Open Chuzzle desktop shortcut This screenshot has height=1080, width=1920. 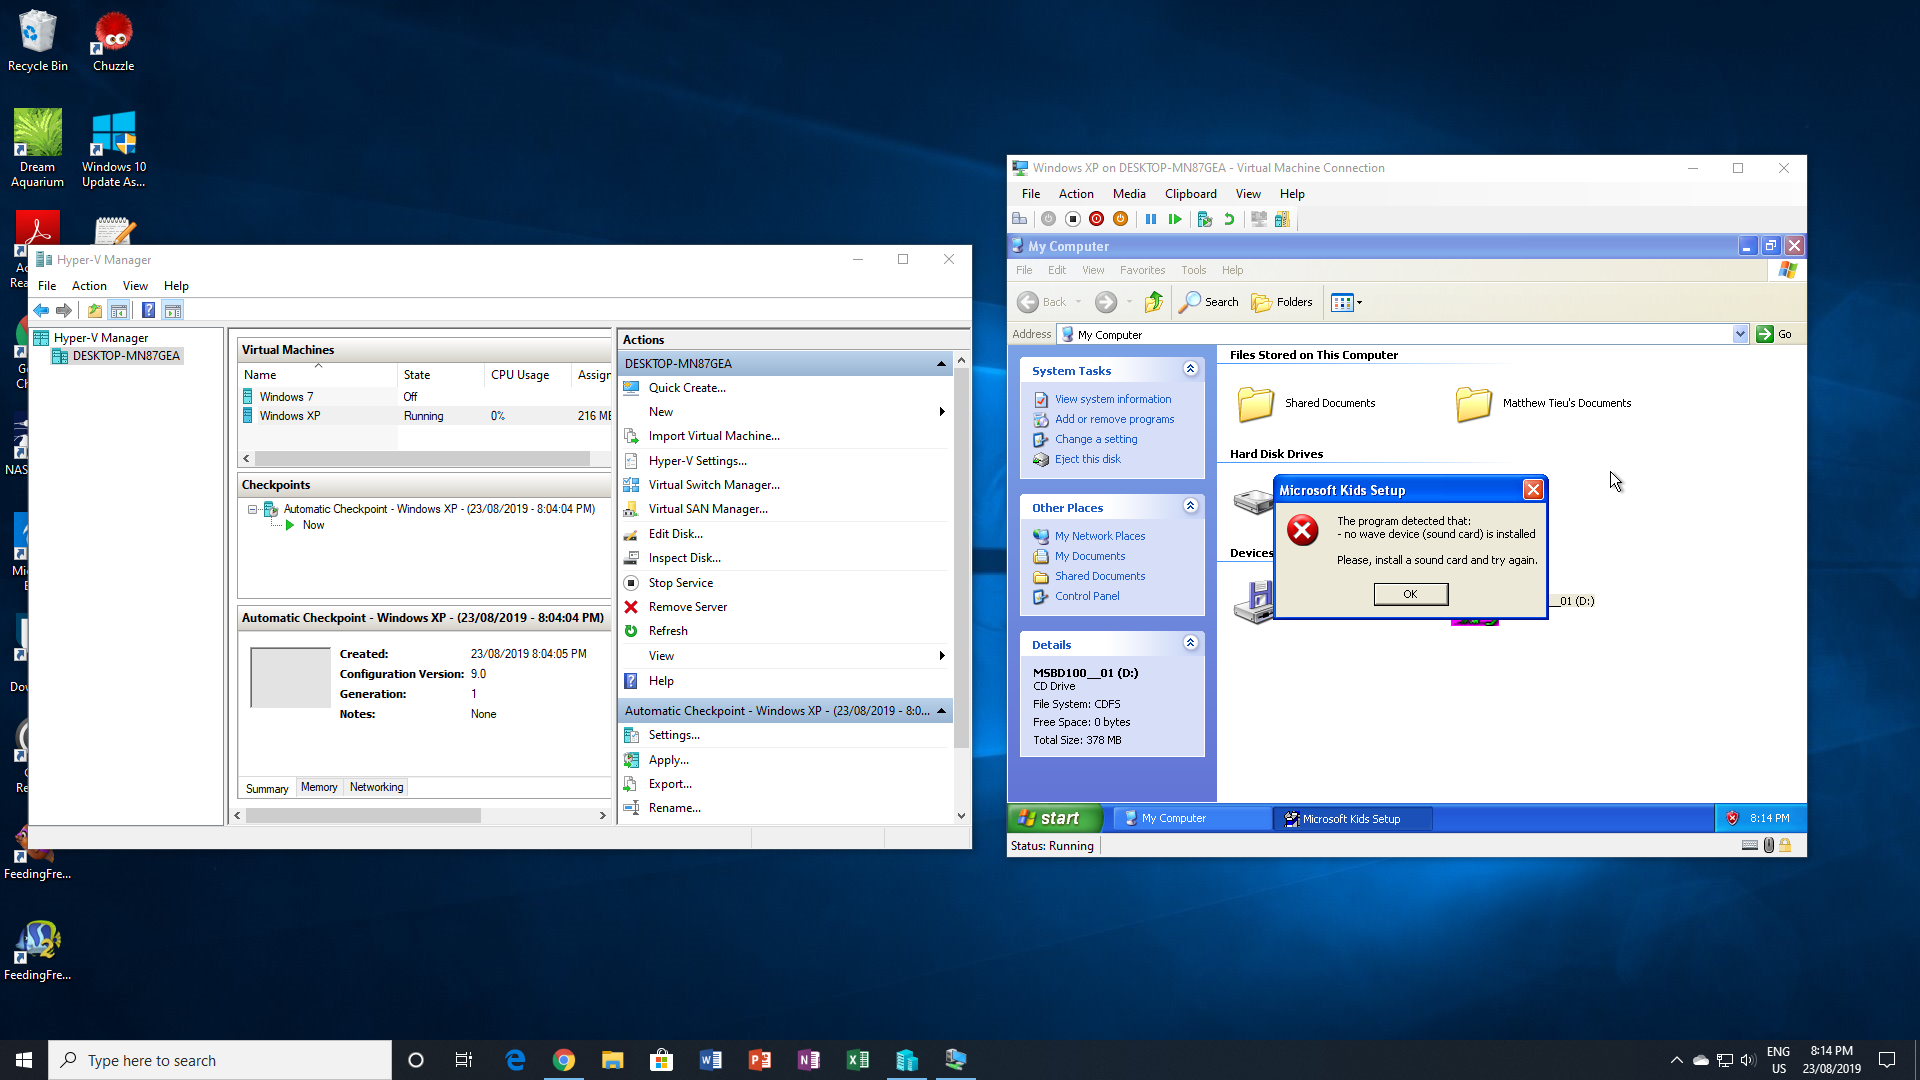(x=113, y=42)
